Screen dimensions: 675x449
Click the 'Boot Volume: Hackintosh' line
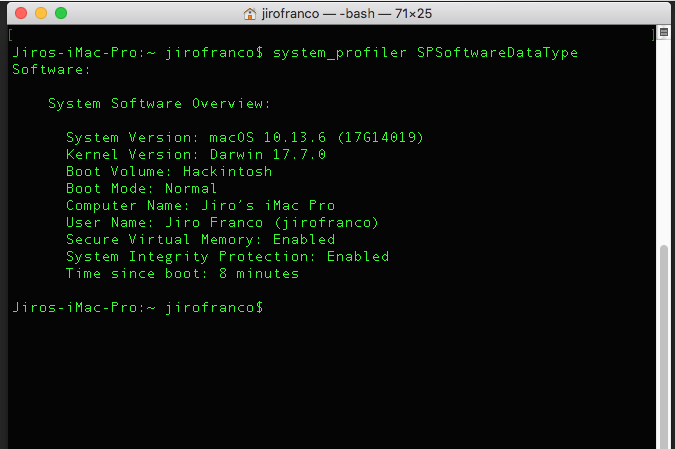(x=169, y=171)
